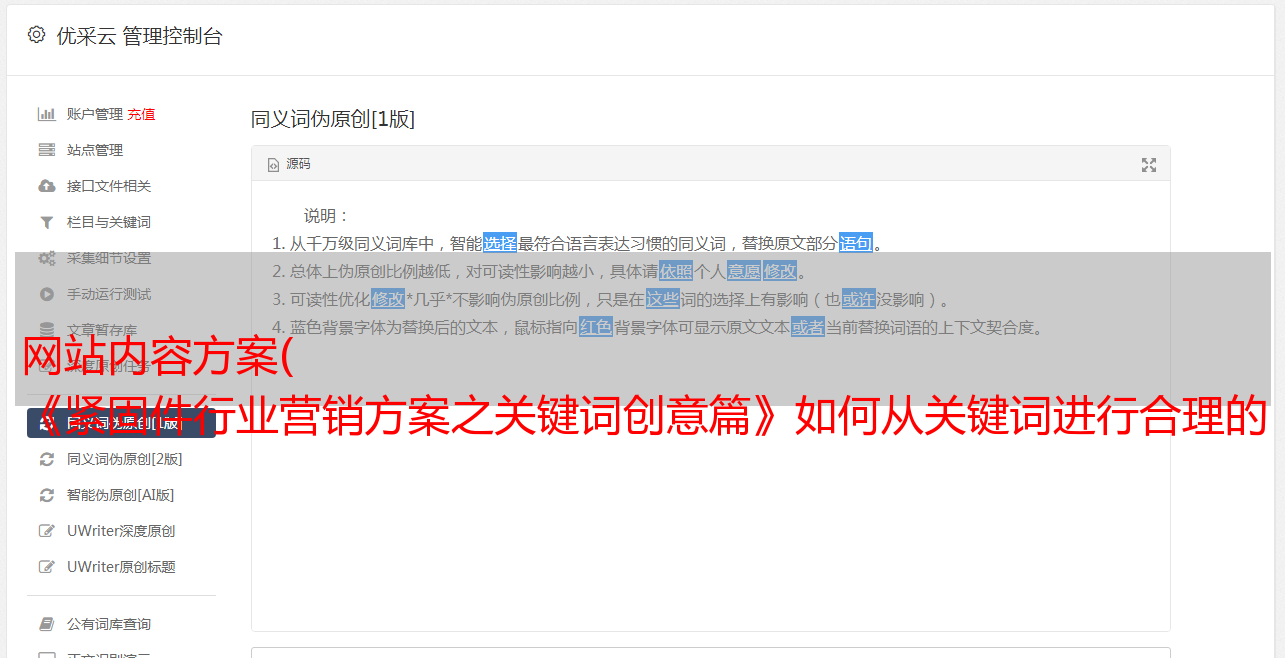The width and height of the screenshot is (1285, 658).
Task: Click the gear icon beside 优采云 管理控制台
Action: [x=37, y=35]
